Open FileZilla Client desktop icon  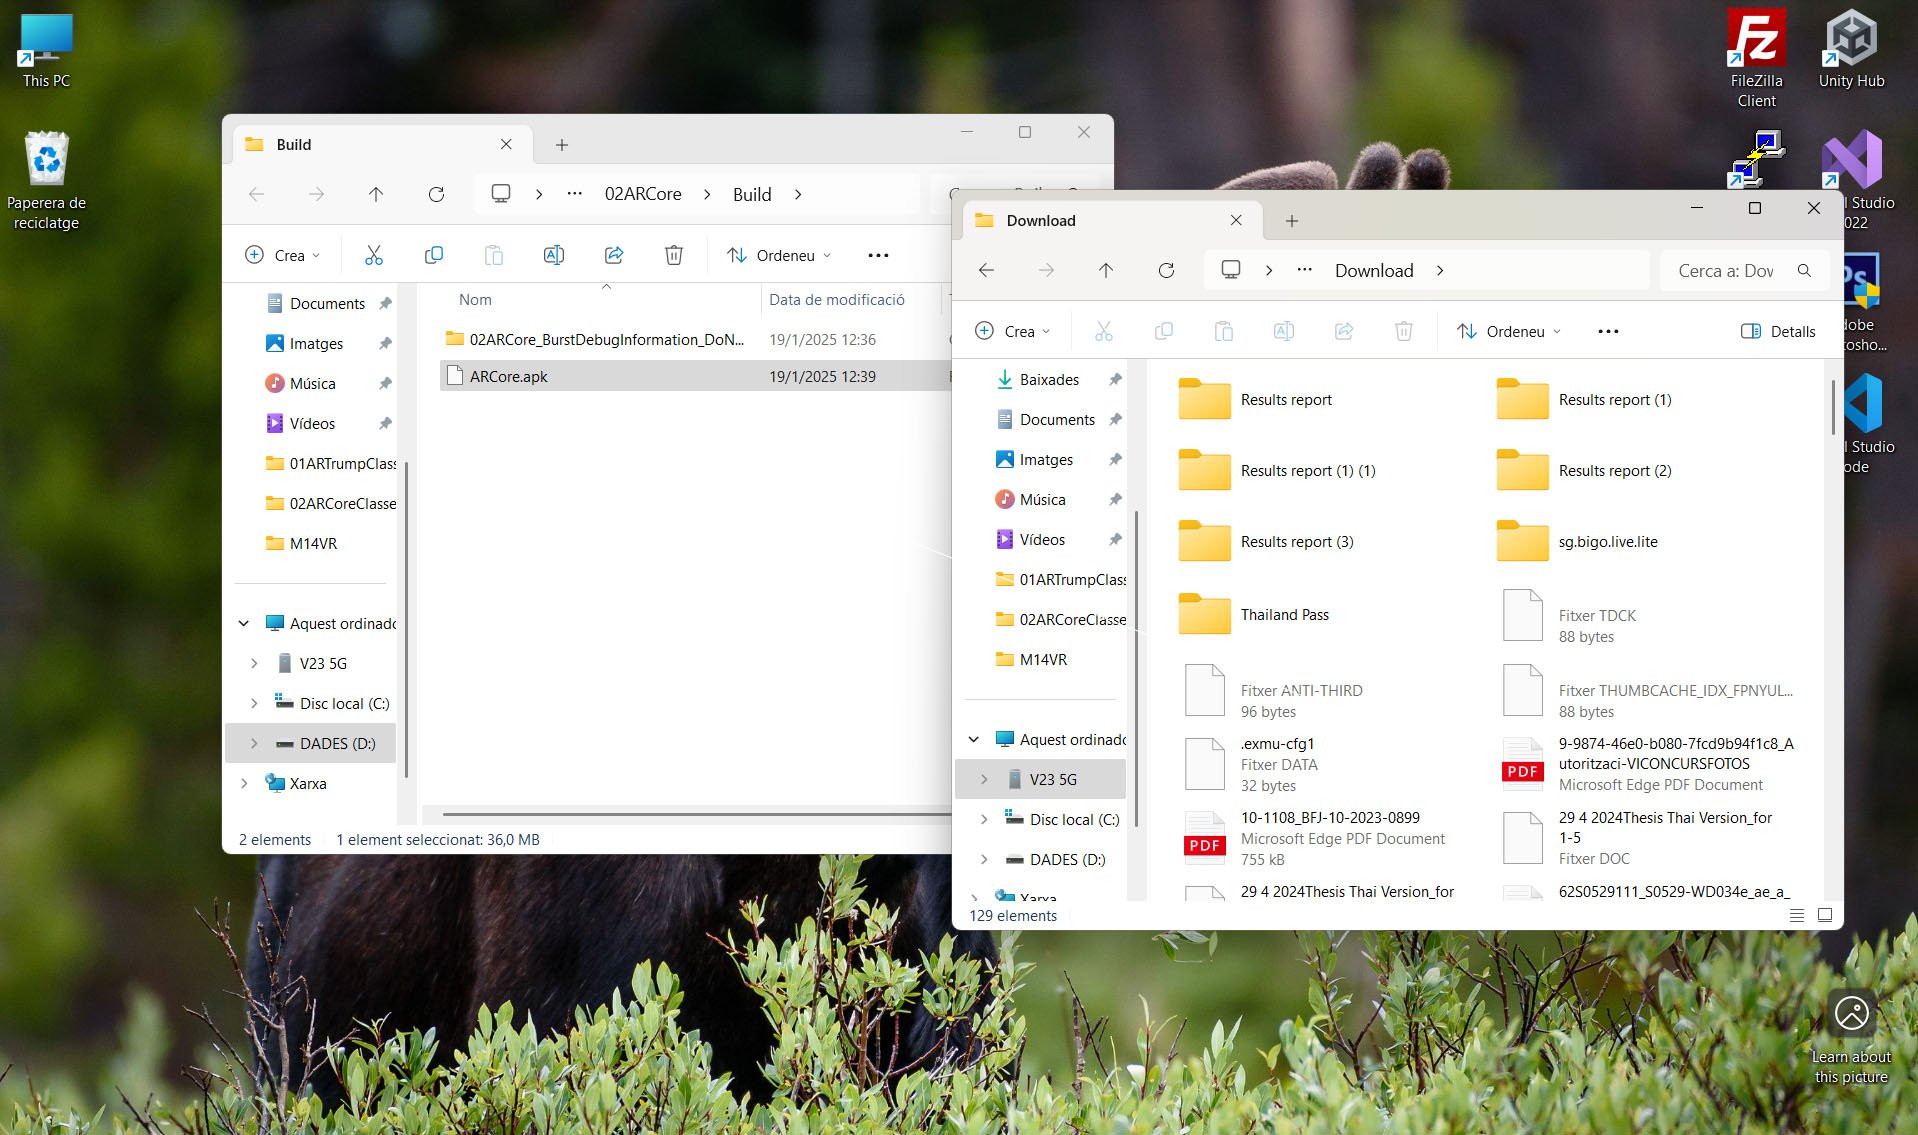point(1756,57)
